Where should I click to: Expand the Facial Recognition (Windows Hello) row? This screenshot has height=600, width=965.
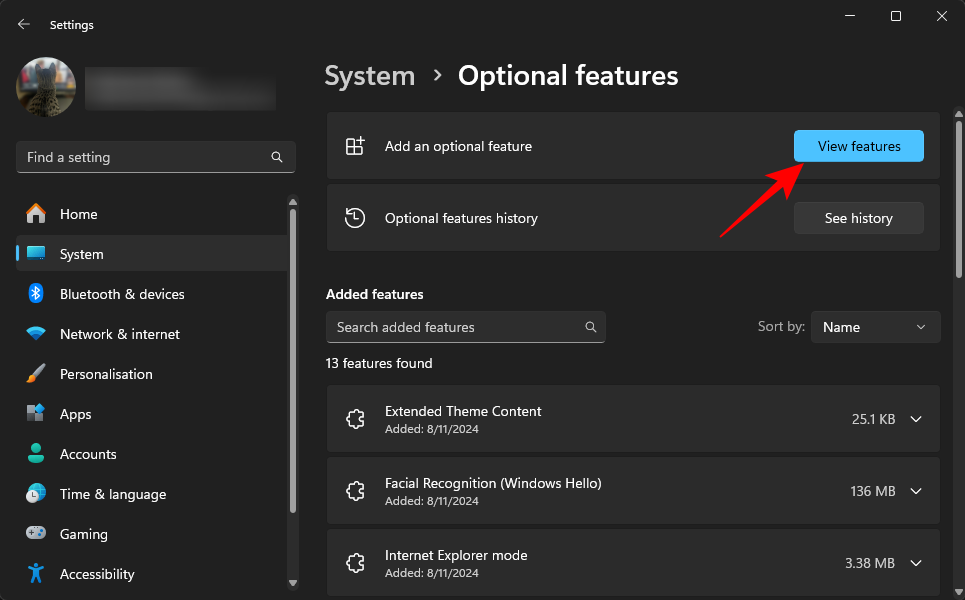click(x=916, y=491)
